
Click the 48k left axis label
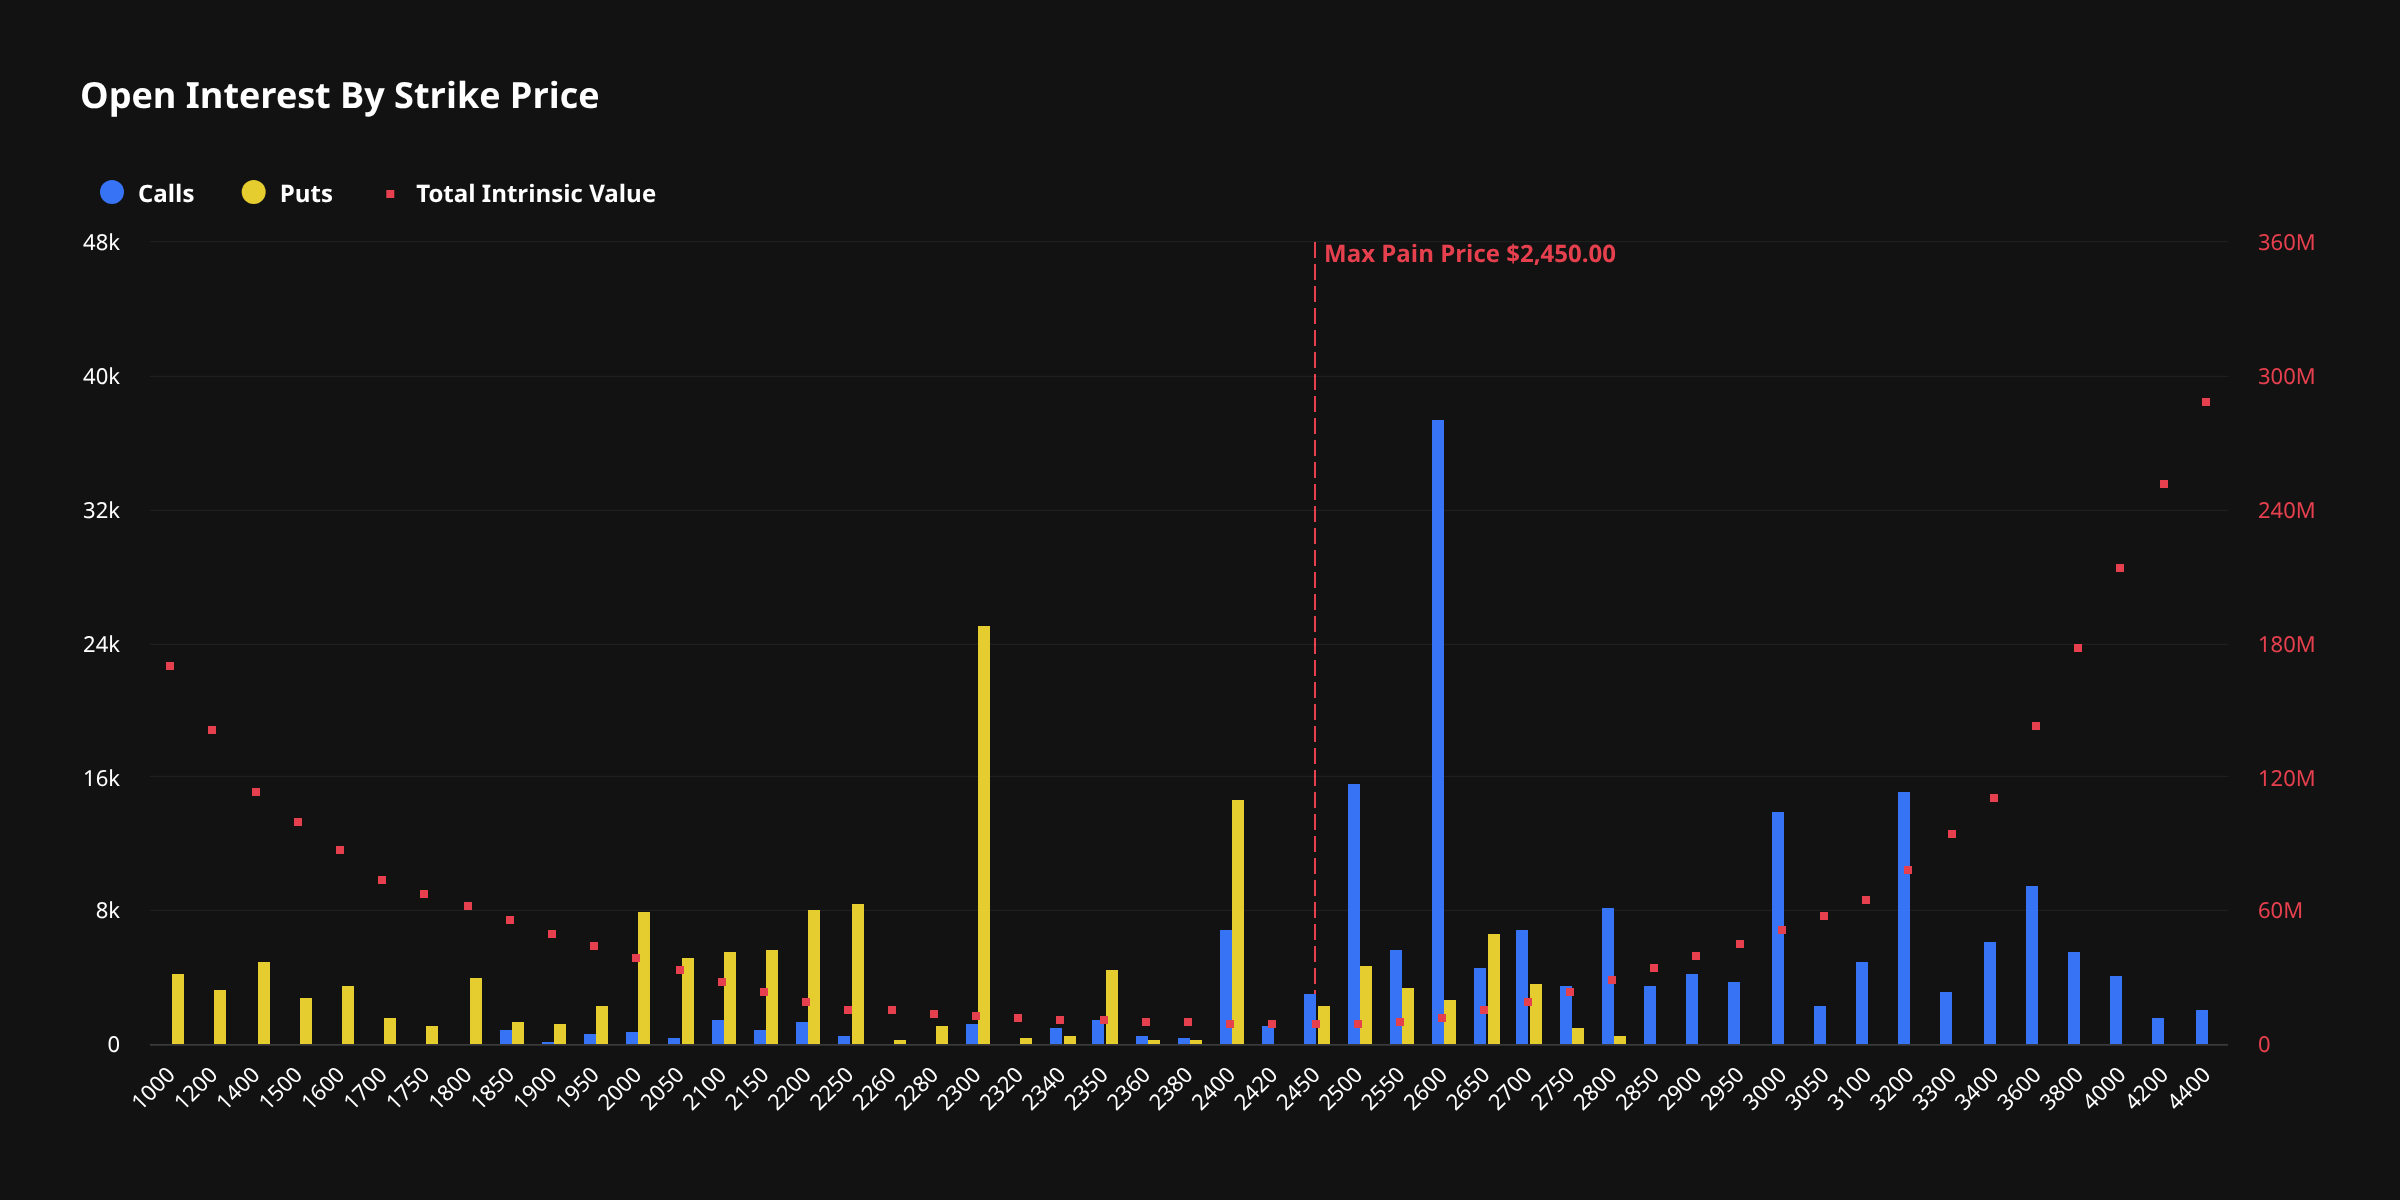pyautogui.click(x=101, y=243)
